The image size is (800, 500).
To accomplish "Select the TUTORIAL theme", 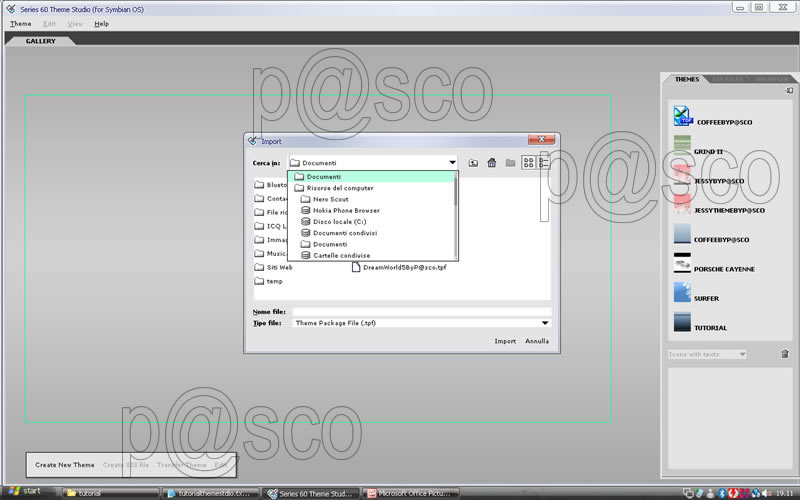I will click(x=700, y=322).
